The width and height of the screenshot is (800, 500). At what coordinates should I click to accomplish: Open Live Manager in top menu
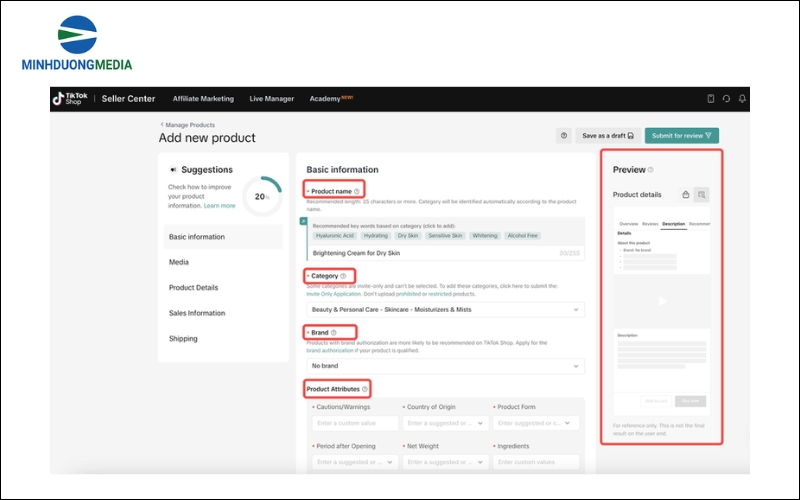coord(271,98)
